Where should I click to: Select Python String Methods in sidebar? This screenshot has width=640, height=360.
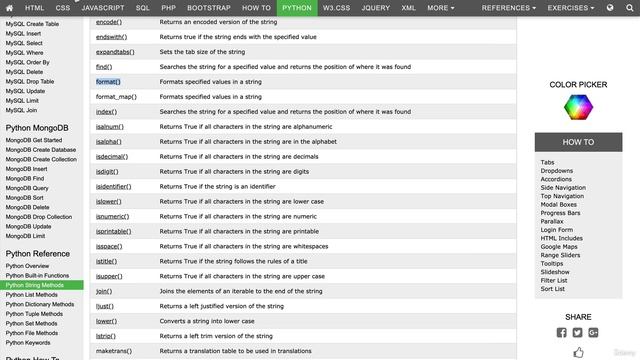point(42,285)
